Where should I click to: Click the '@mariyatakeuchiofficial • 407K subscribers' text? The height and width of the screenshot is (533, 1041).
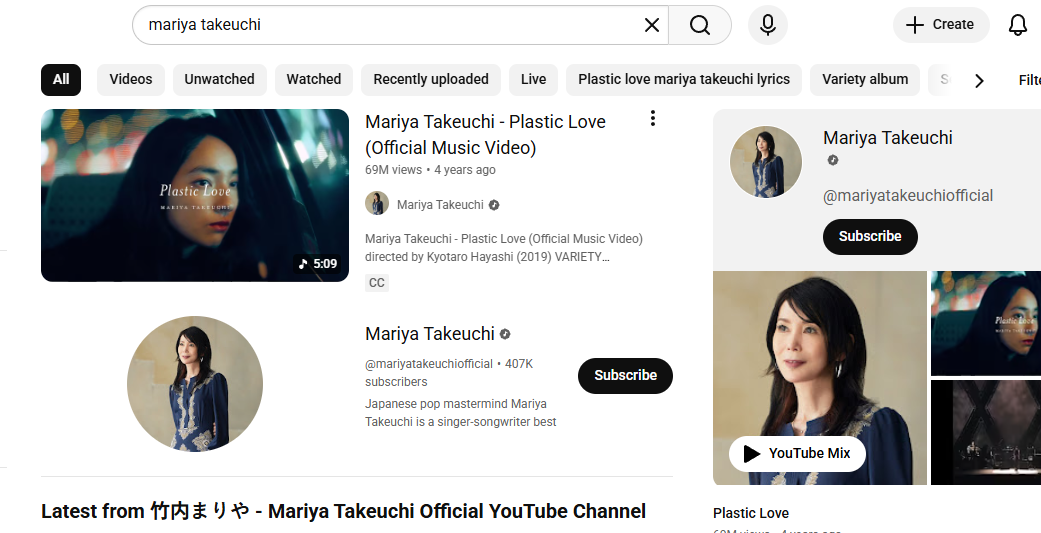[449, 373]
